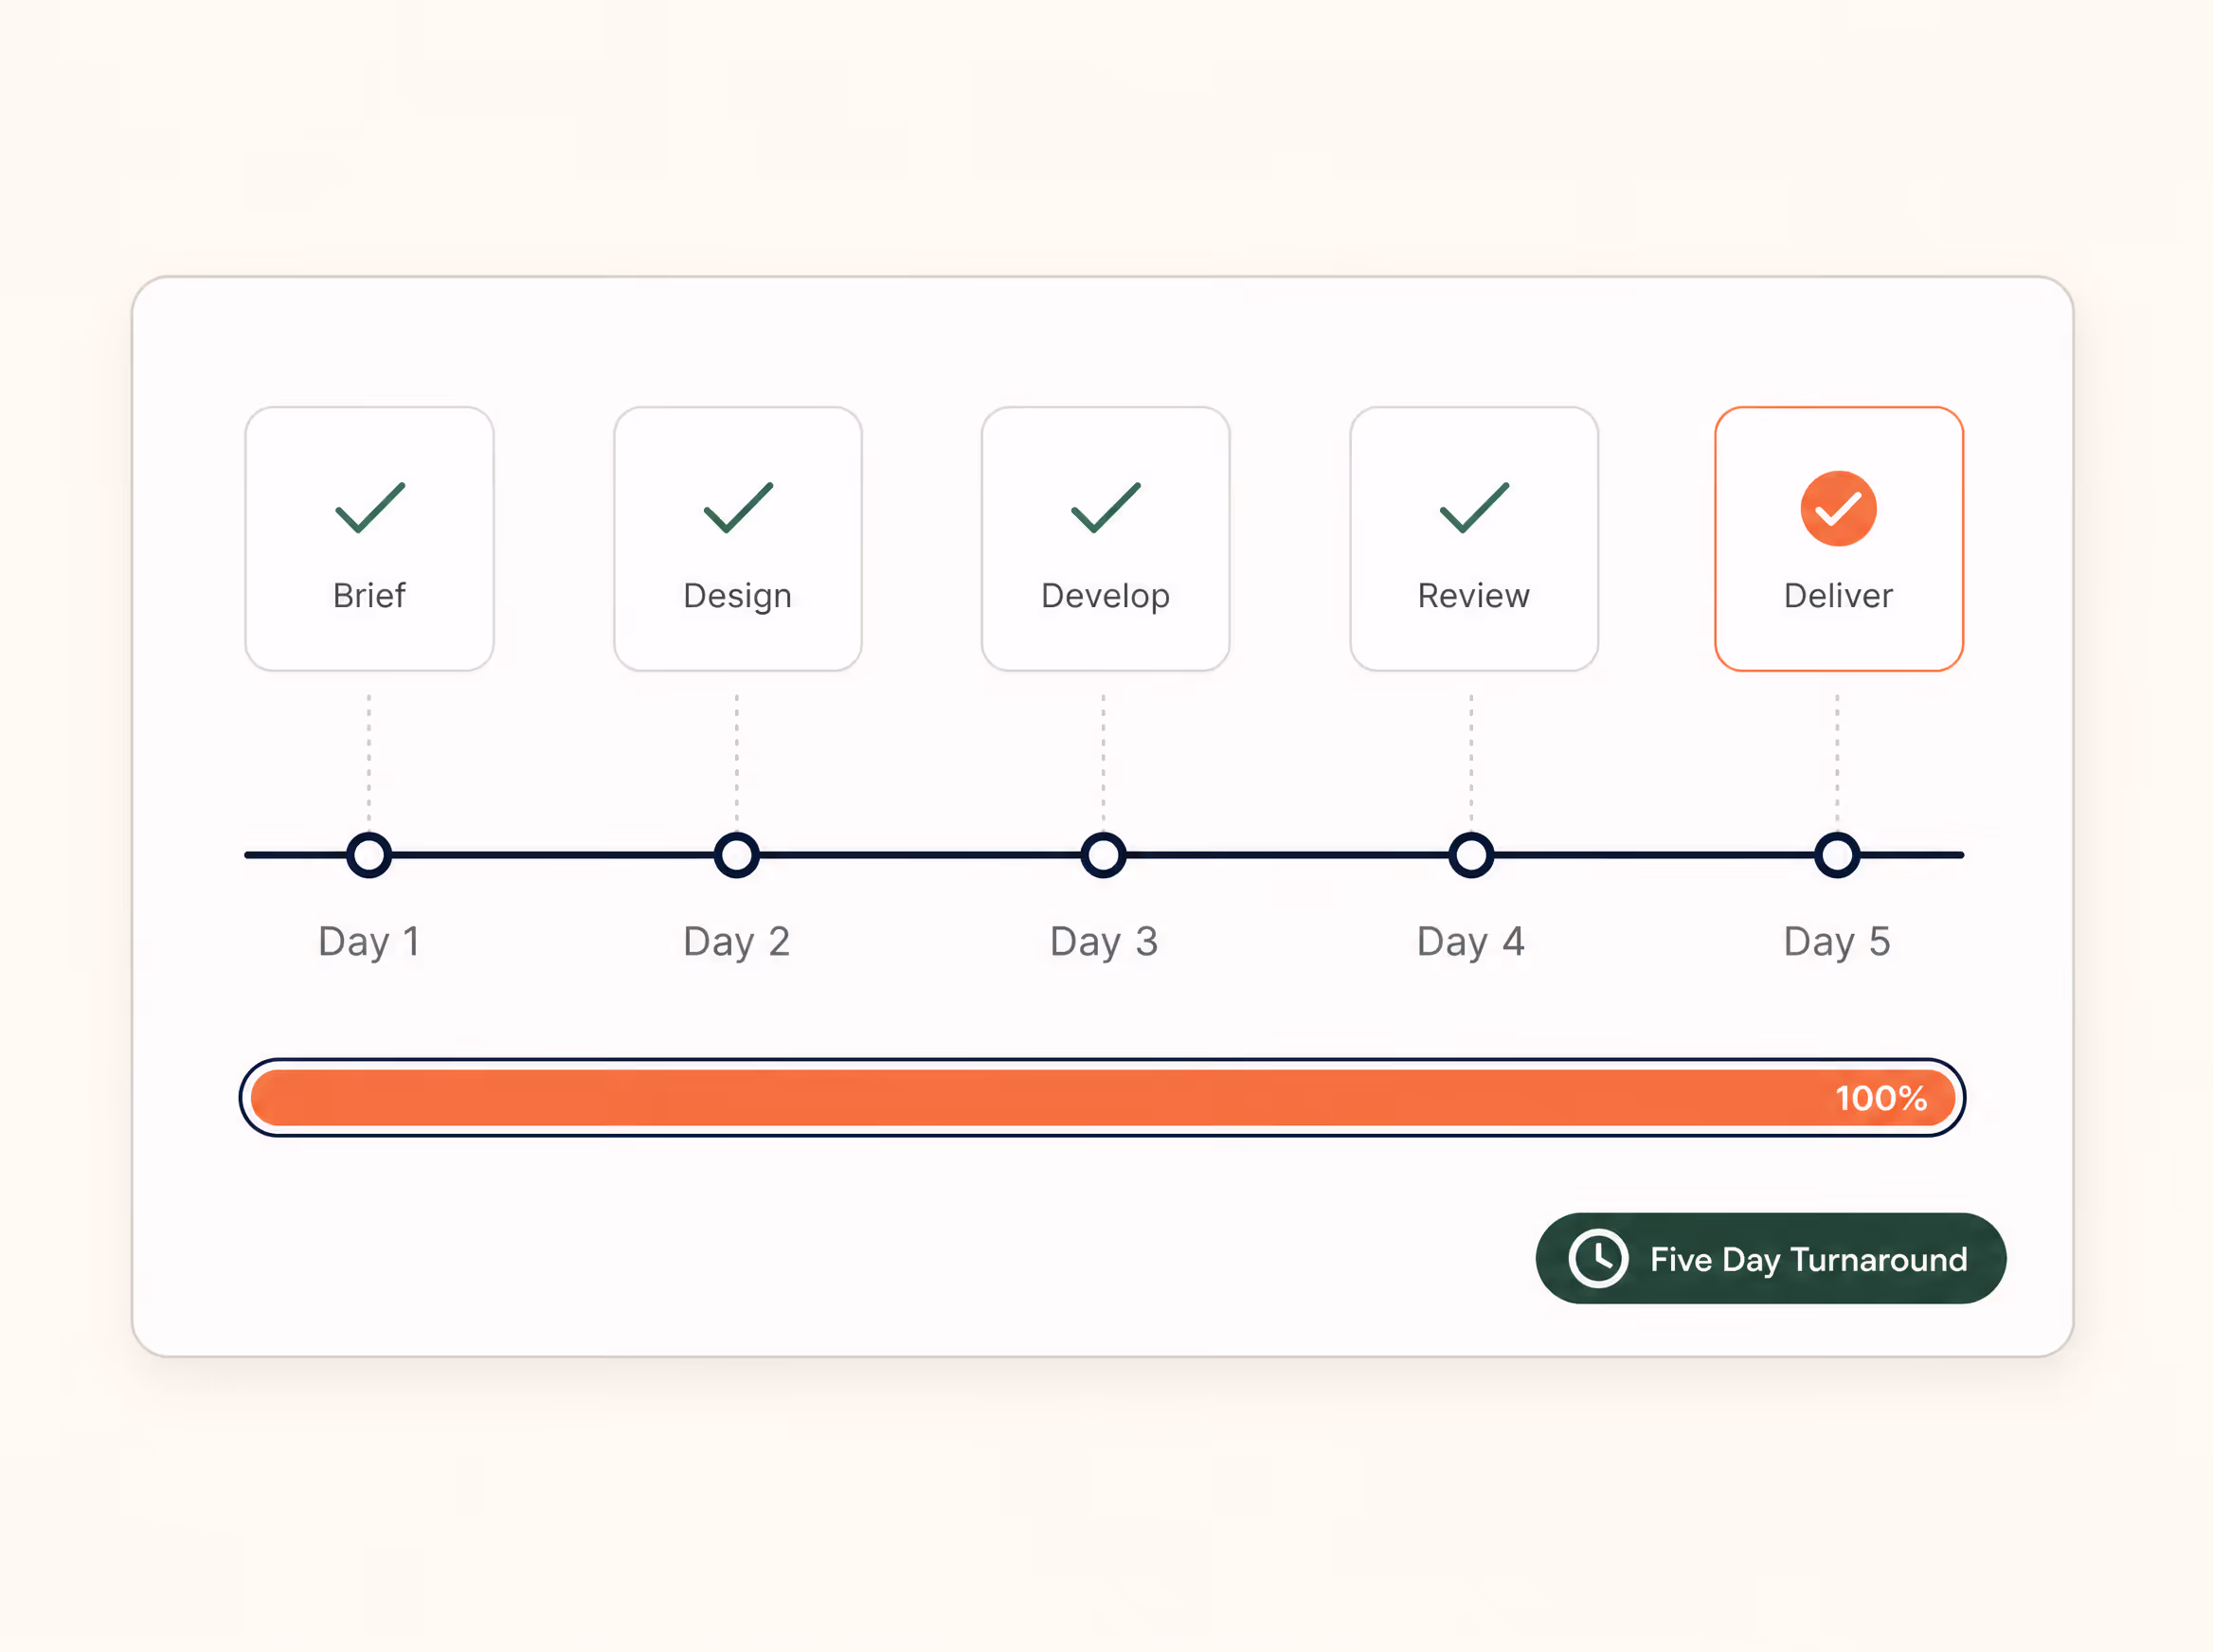The height and width of the screenshot is (1652, 2213).
Task: Click the 100% progress label
Action: [x=1881, y=1098]
